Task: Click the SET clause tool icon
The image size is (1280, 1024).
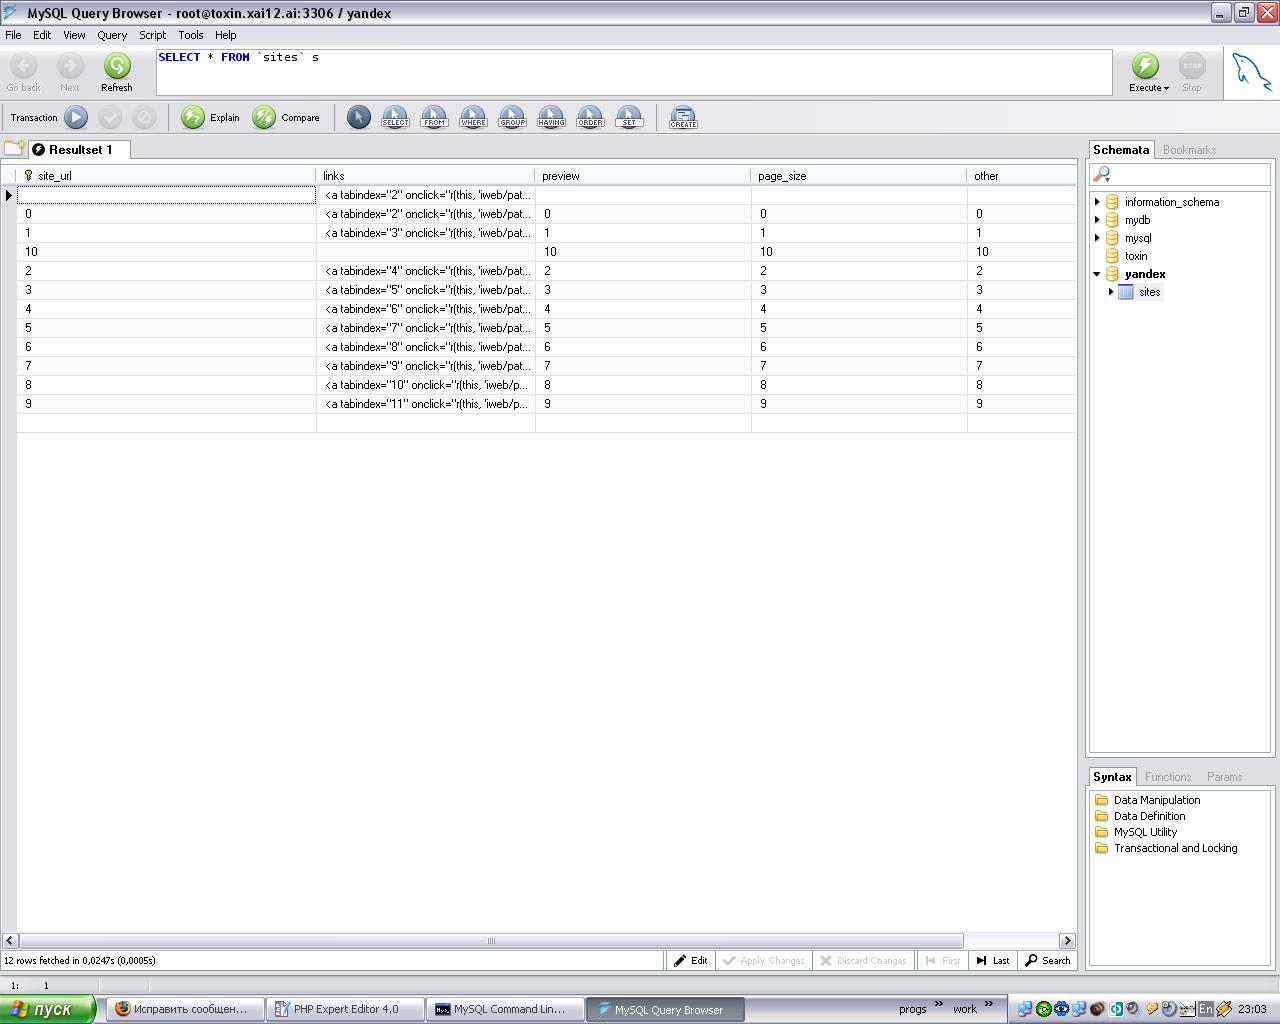Action: [629, 118]
